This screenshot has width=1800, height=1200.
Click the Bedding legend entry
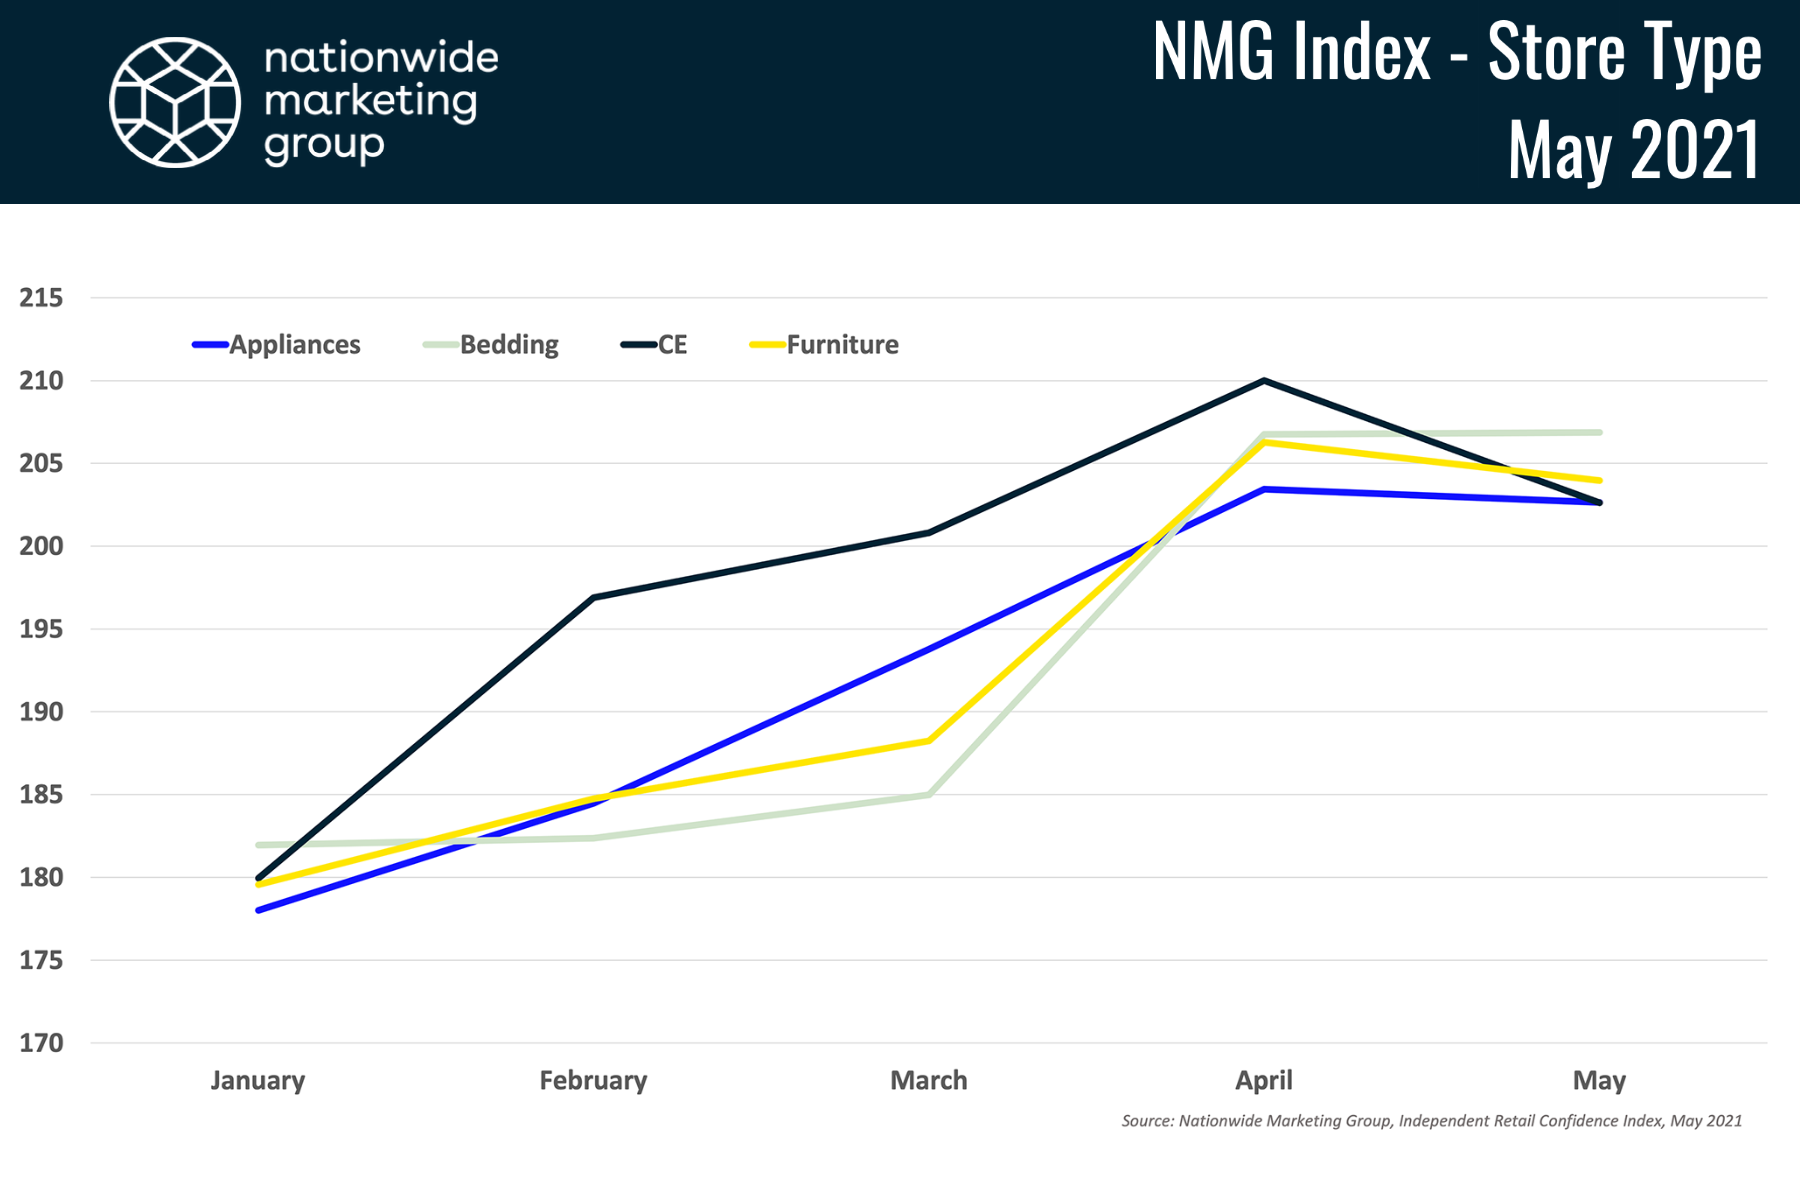pos(491,345)
